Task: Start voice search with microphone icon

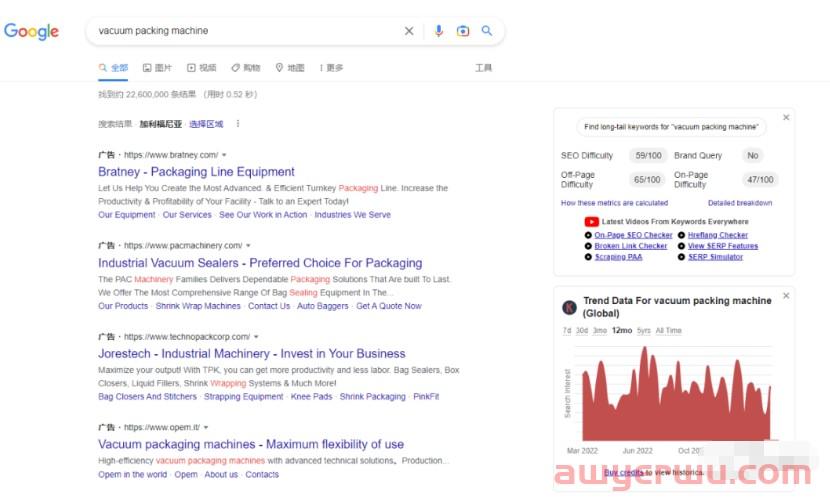Action: pos(438,31)
